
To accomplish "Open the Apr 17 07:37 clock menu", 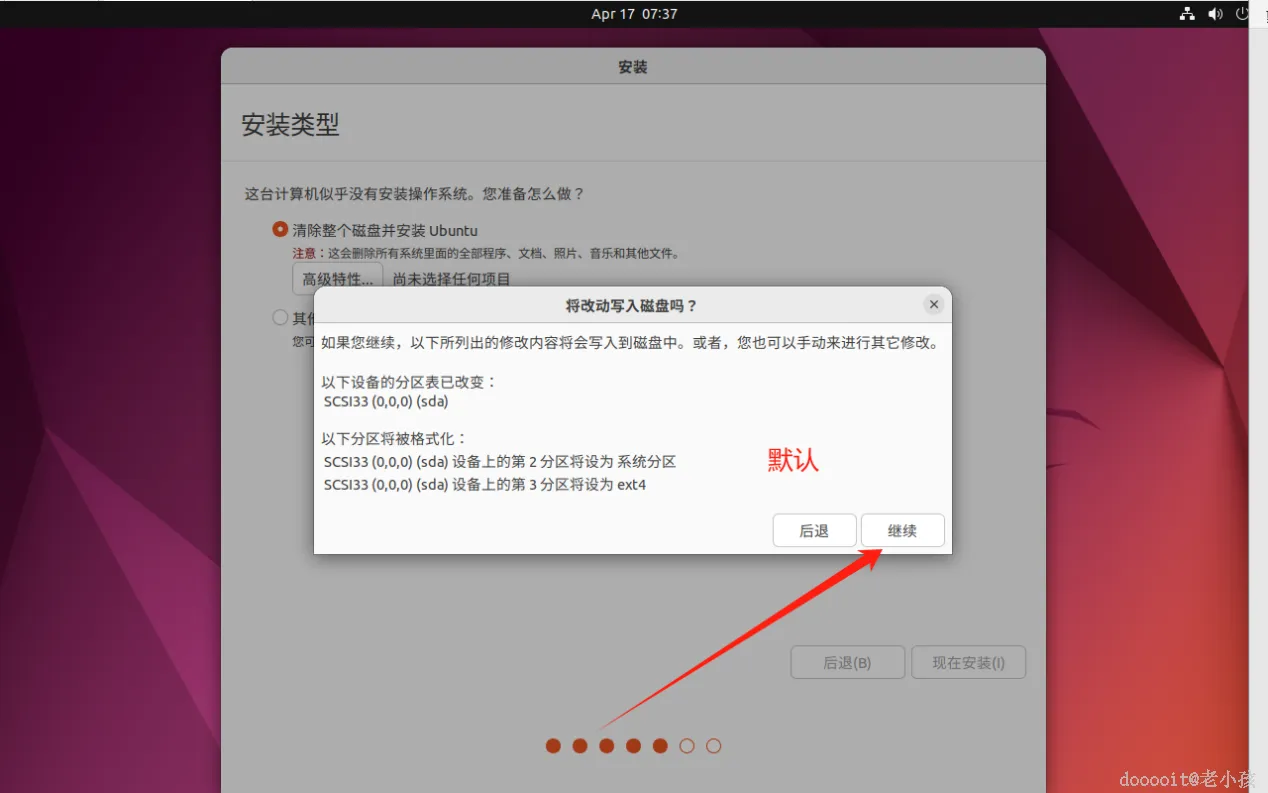I will point(634,14).
